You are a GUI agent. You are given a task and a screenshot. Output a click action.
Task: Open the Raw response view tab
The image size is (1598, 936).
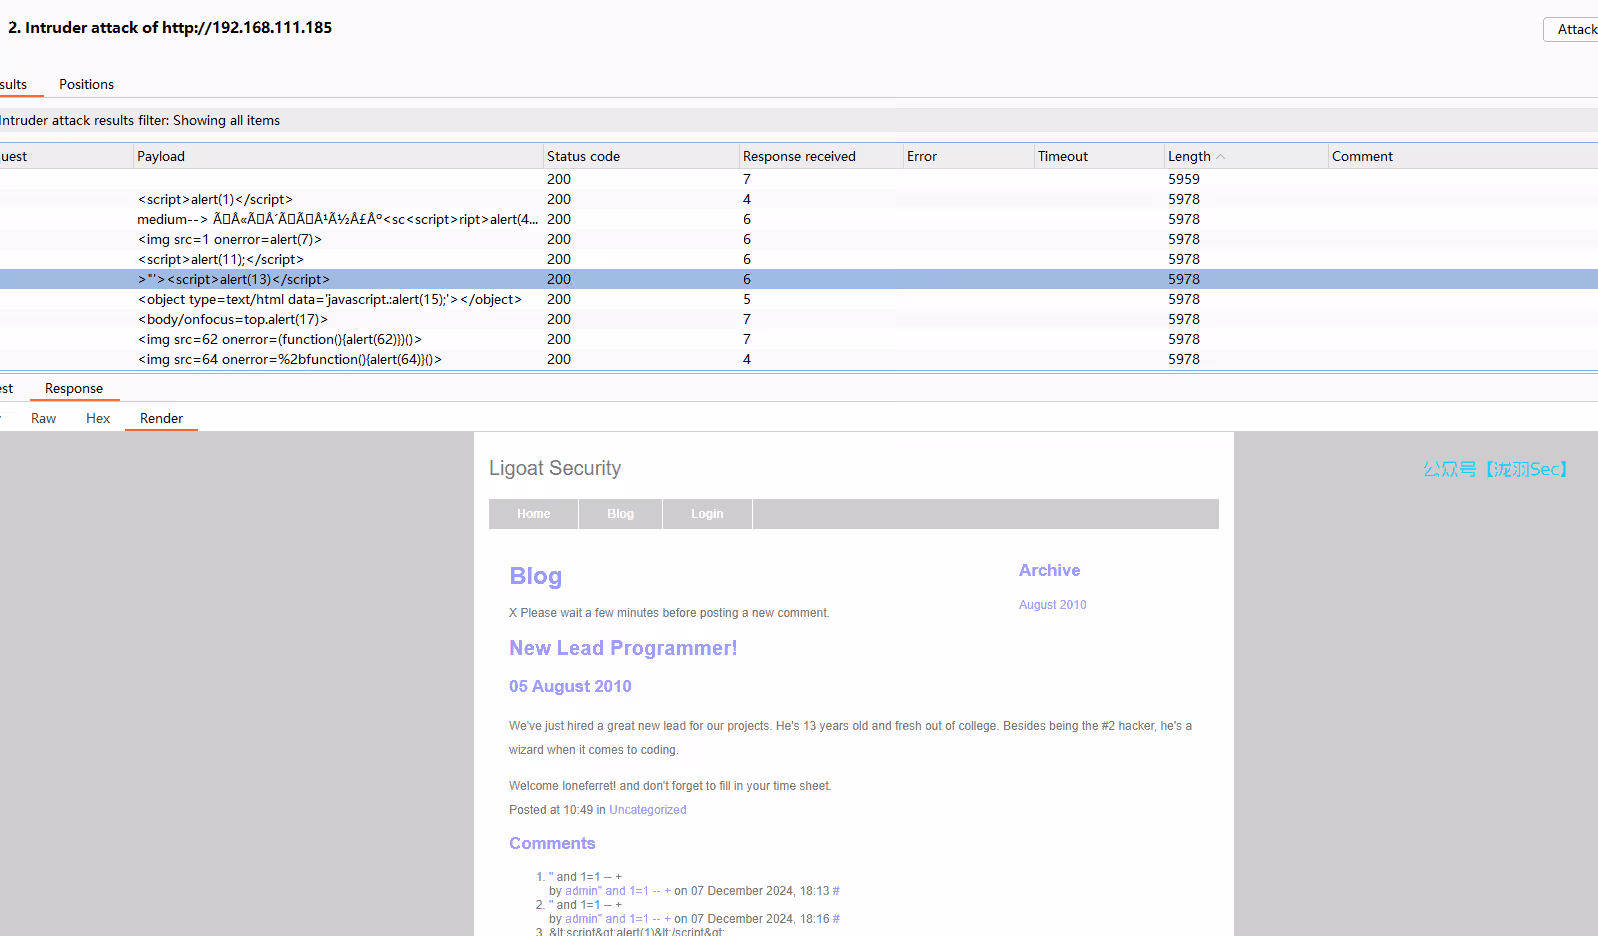click(x=43, y=419)
